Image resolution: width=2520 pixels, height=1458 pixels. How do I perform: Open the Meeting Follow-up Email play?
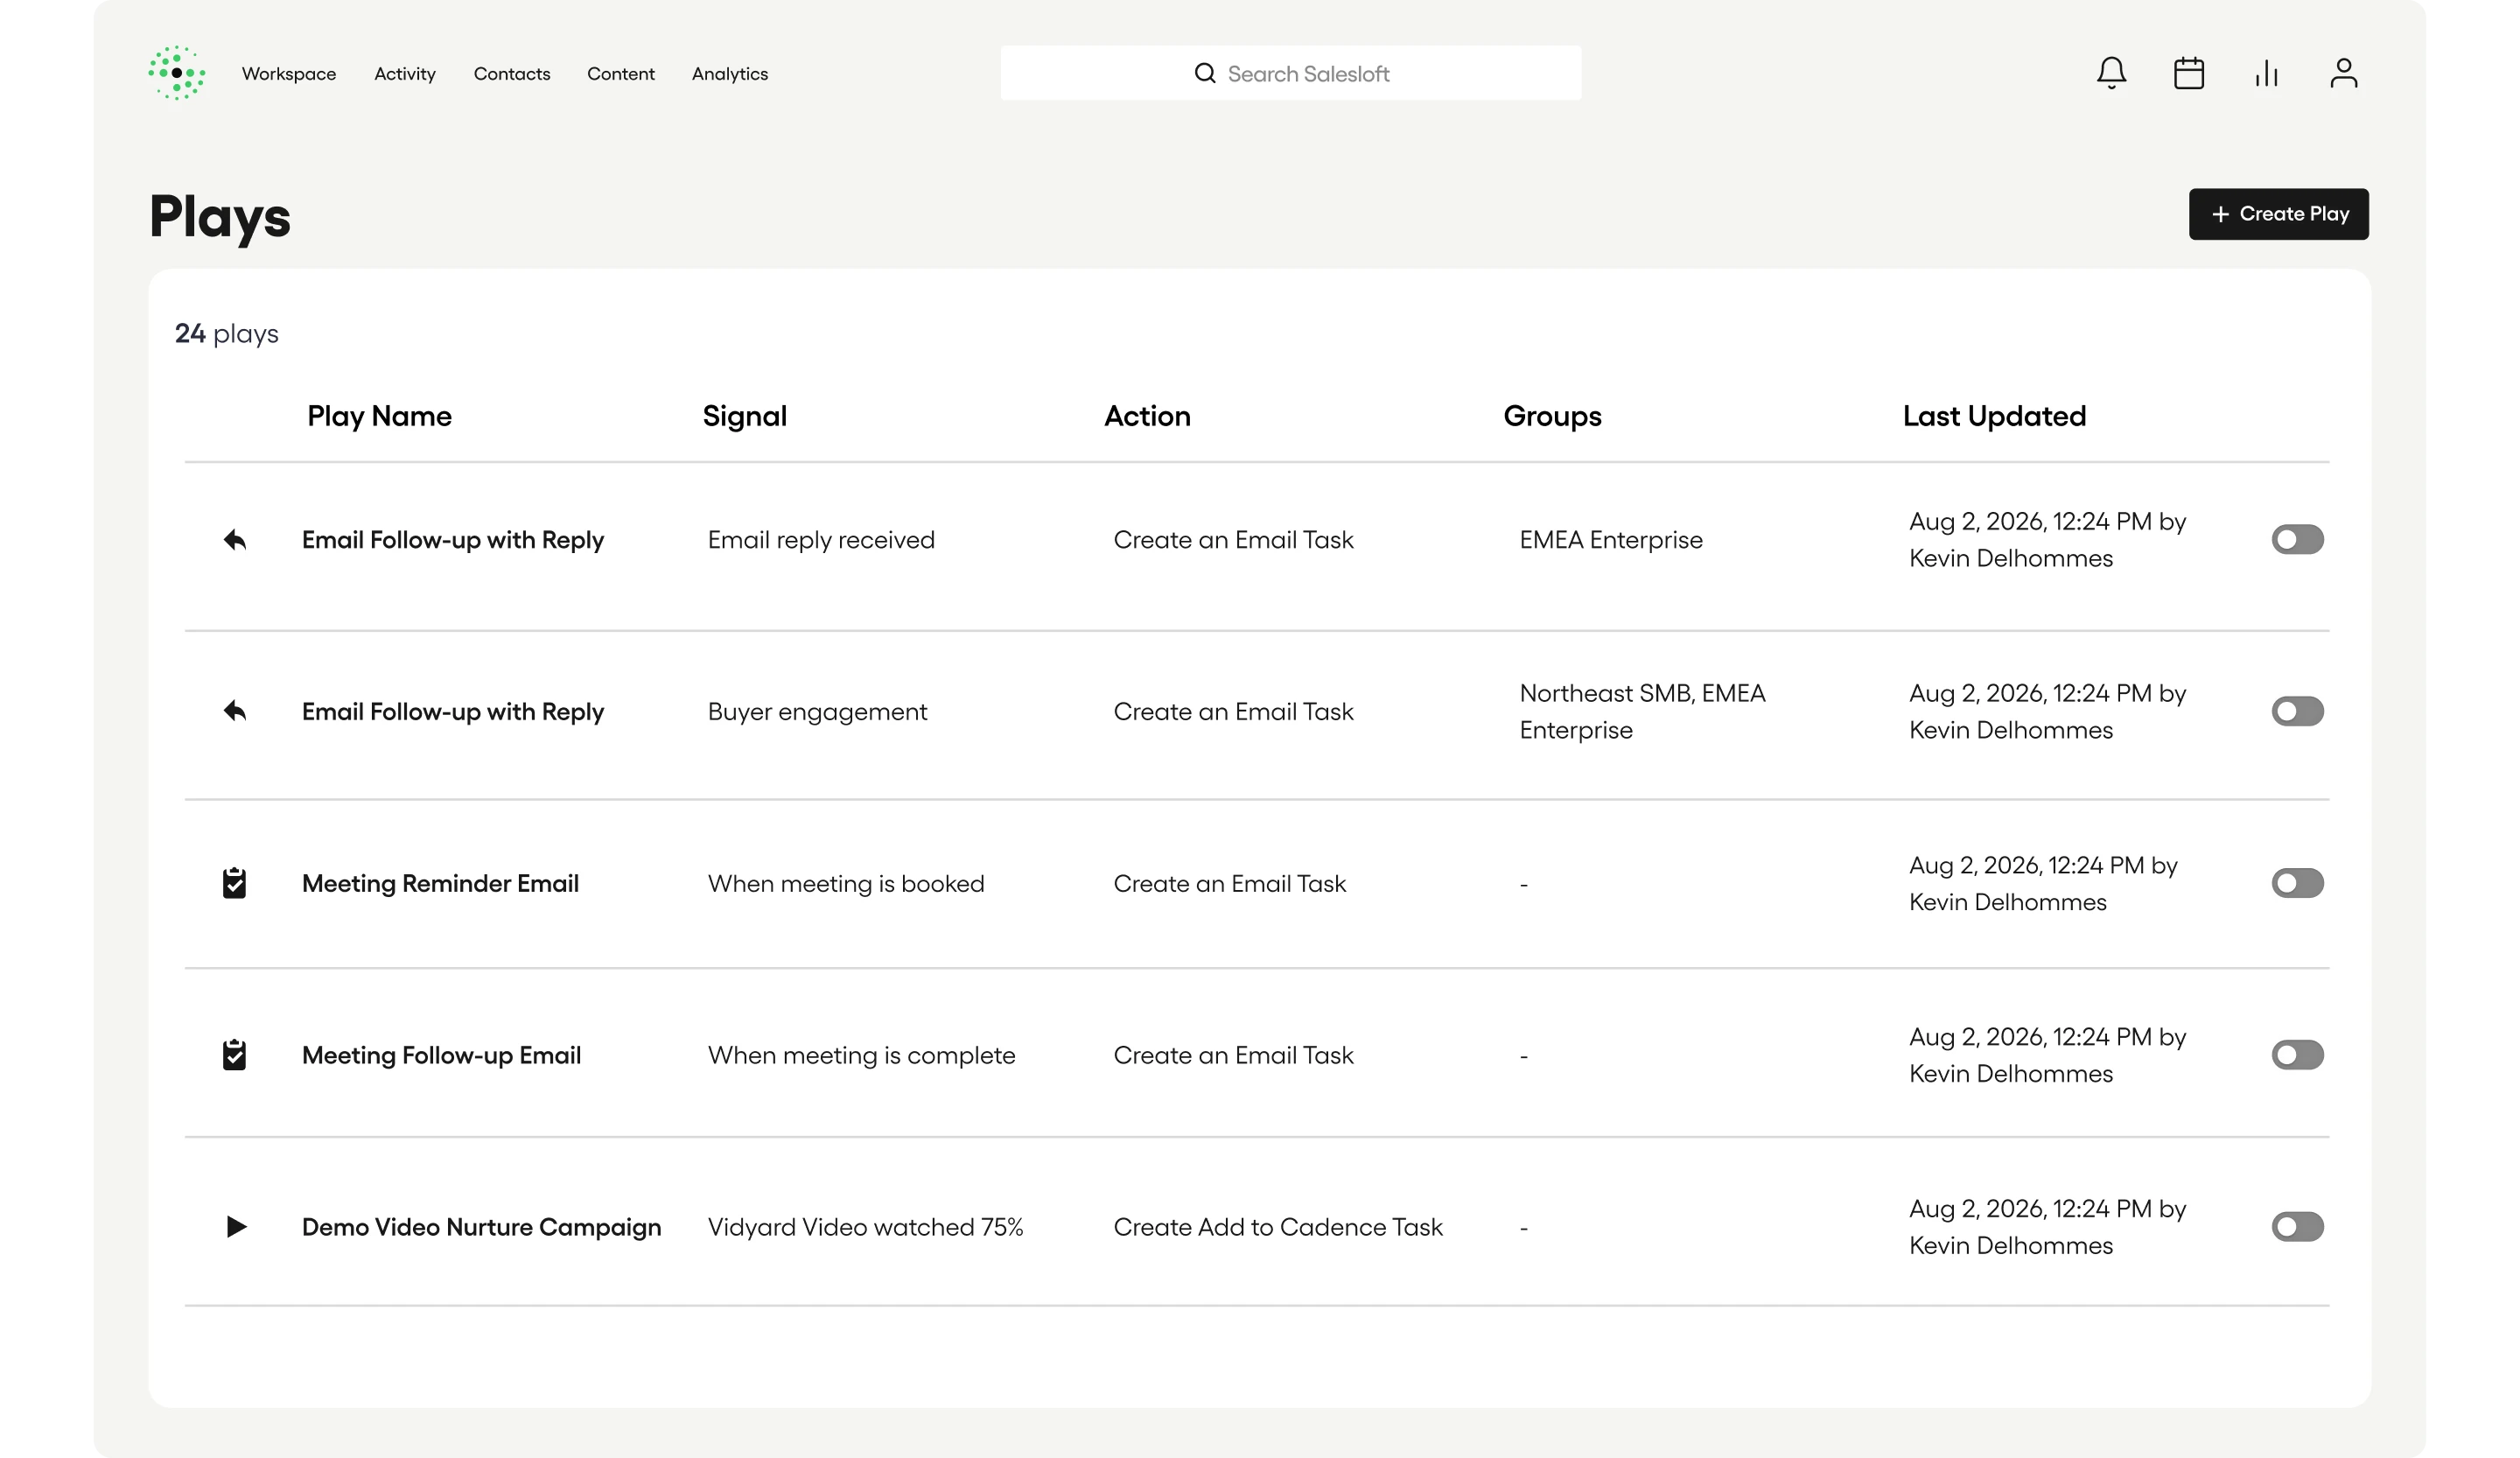coord(441,1055)
